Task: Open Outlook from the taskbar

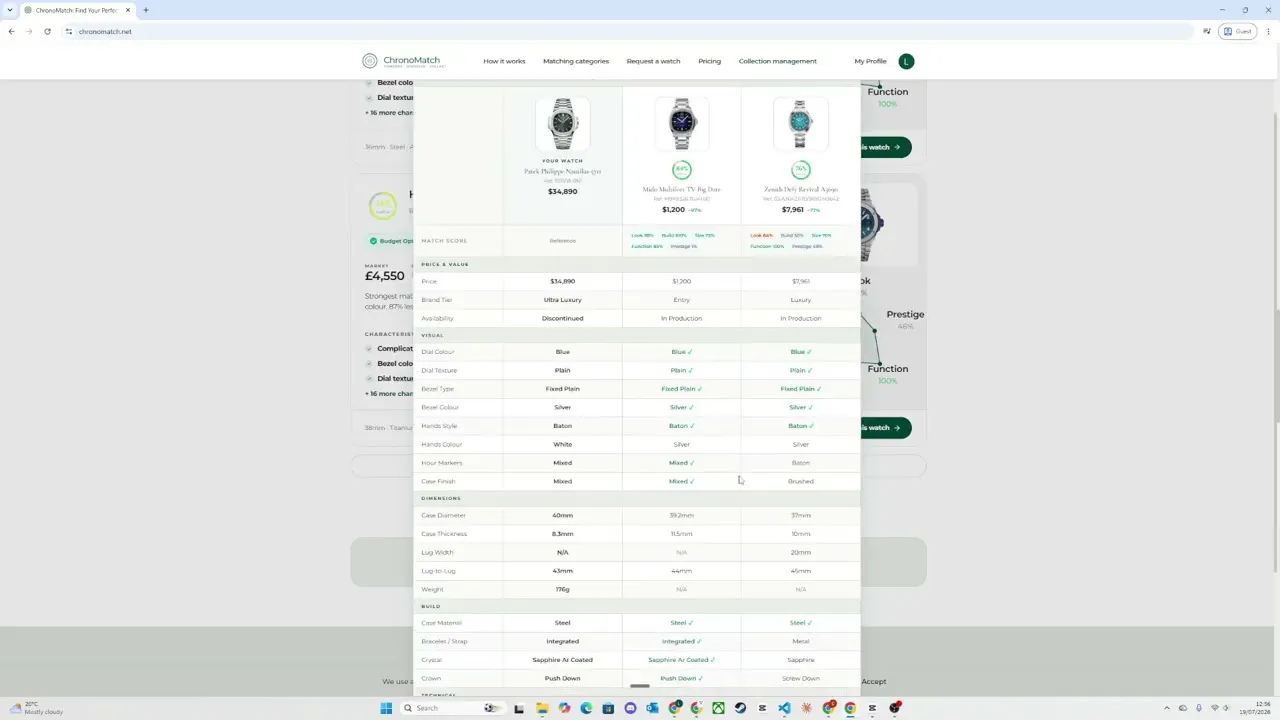Action: [652, 708]
